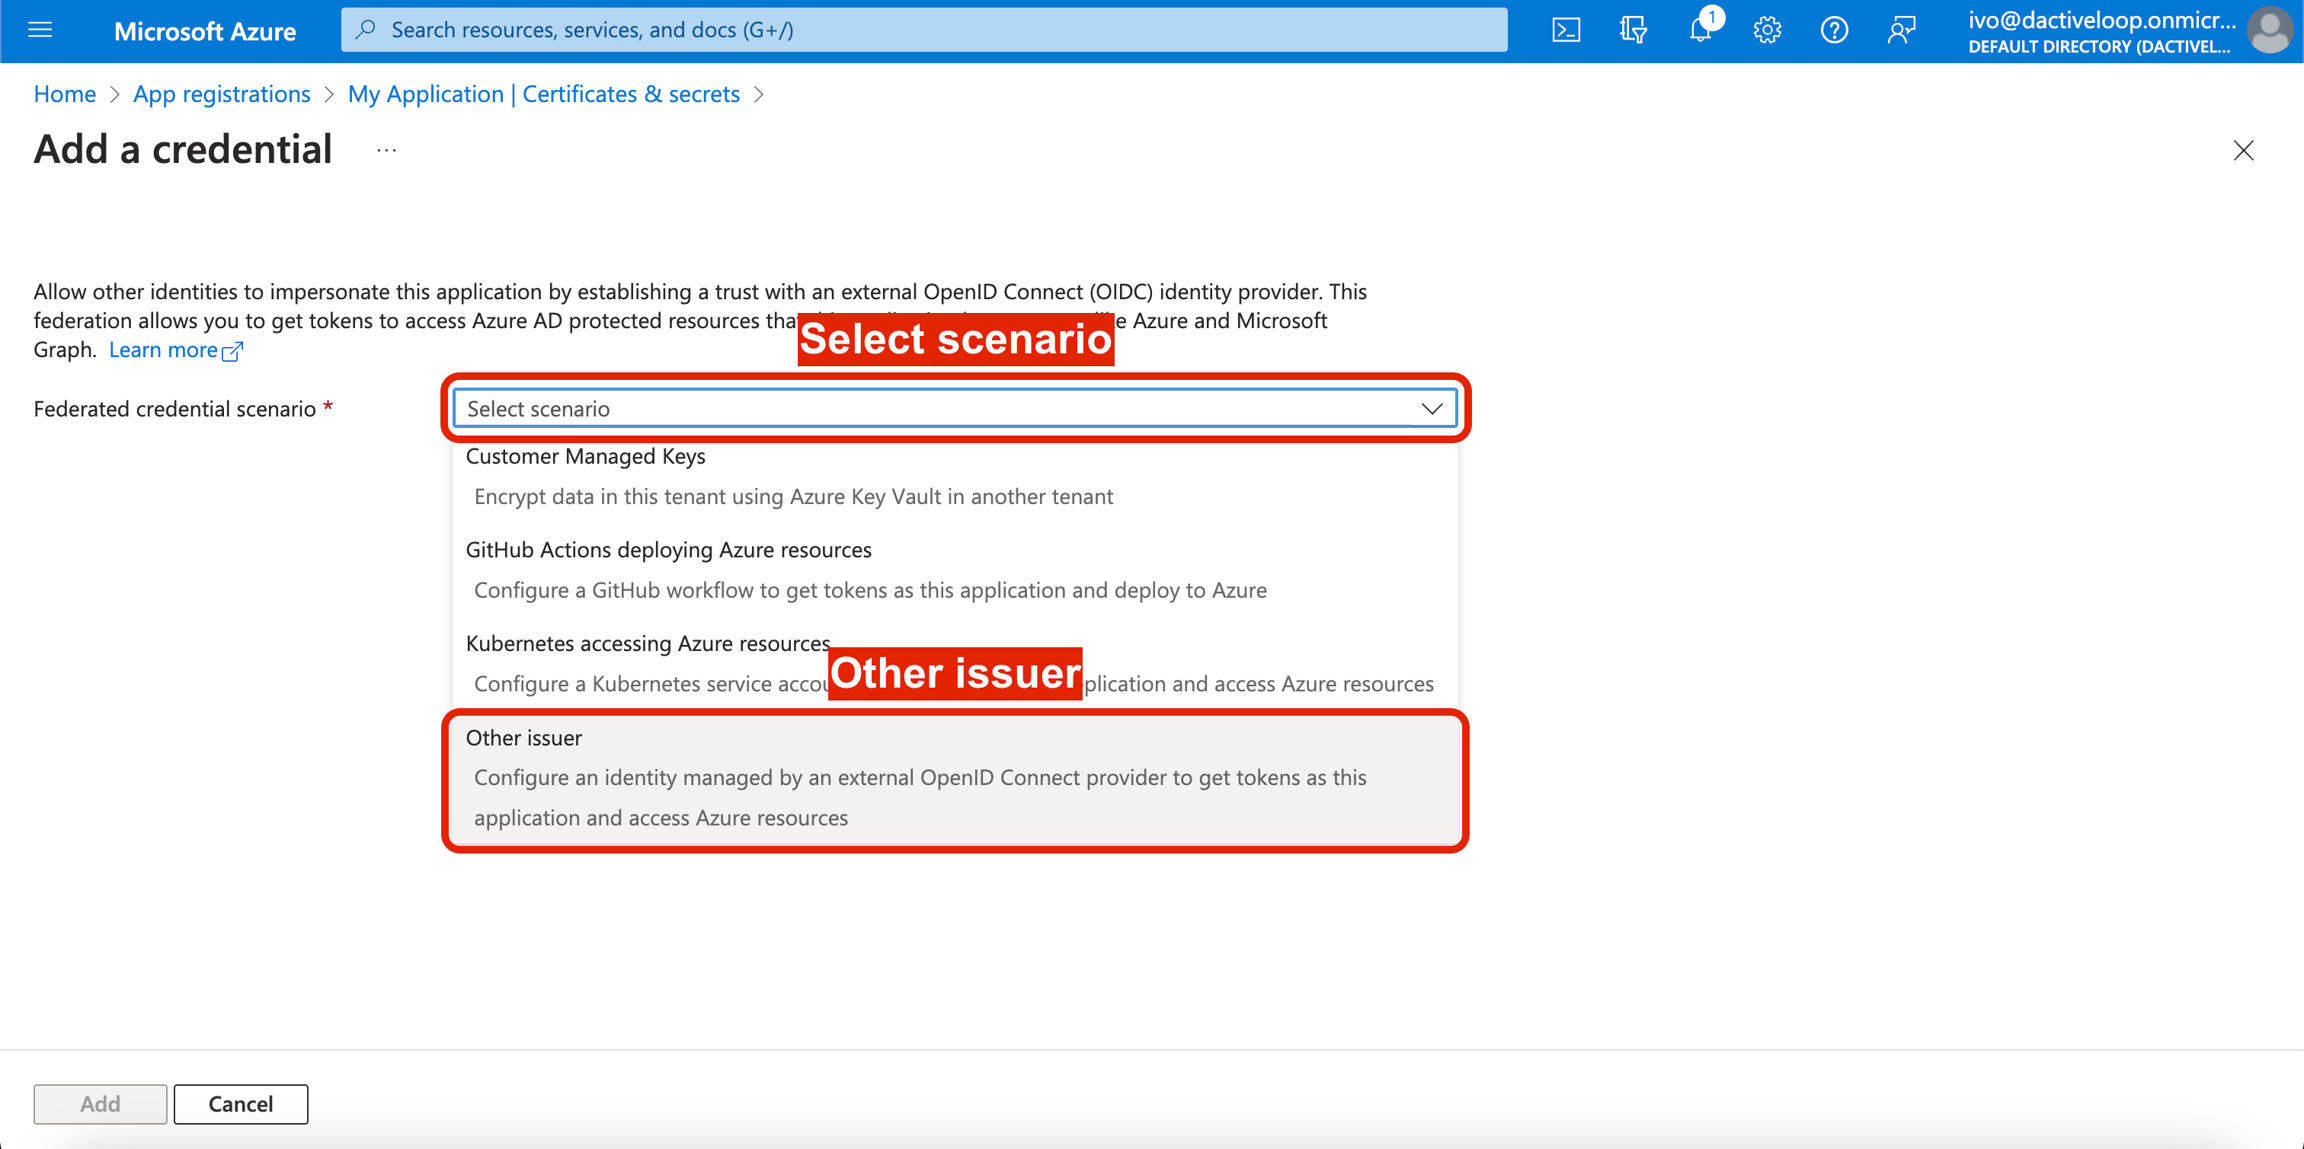Expand the Select scenario dropdown chevron
This screenshot has width=2304, height=1149.
pos(1431,408)
